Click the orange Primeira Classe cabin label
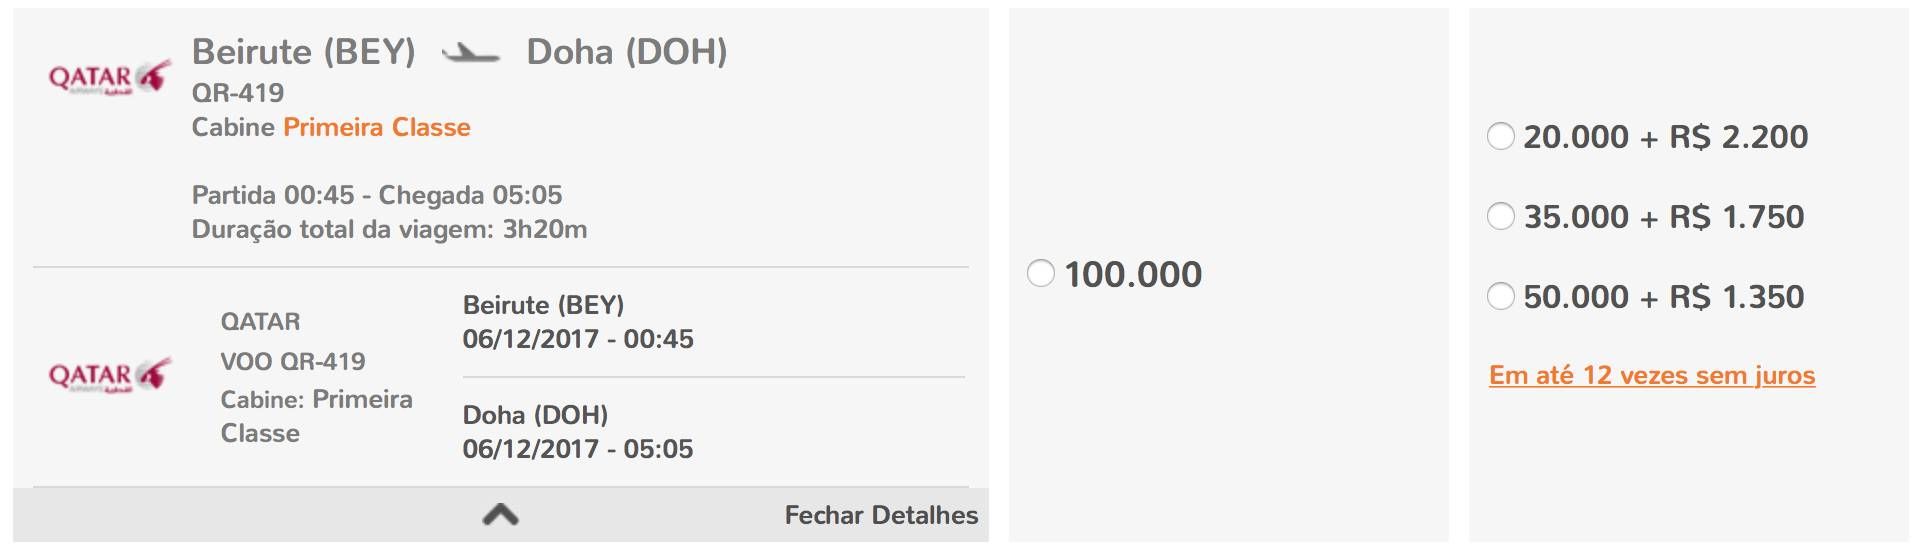Viewport: 1930px width, 554px height. (x=377, y=127)
